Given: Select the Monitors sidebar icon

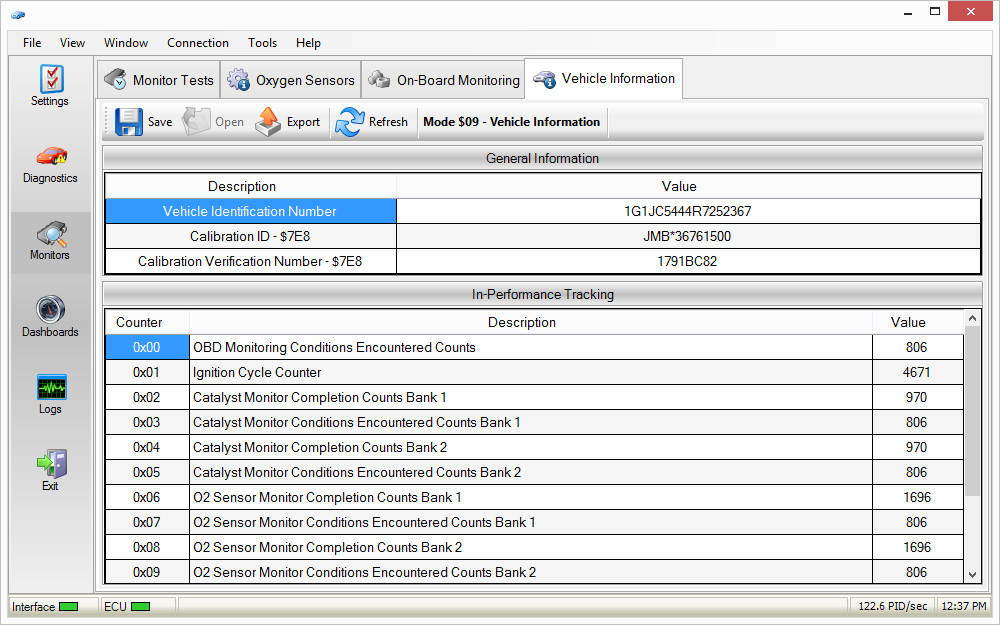Looking at the screenshot, I should 50,236.
